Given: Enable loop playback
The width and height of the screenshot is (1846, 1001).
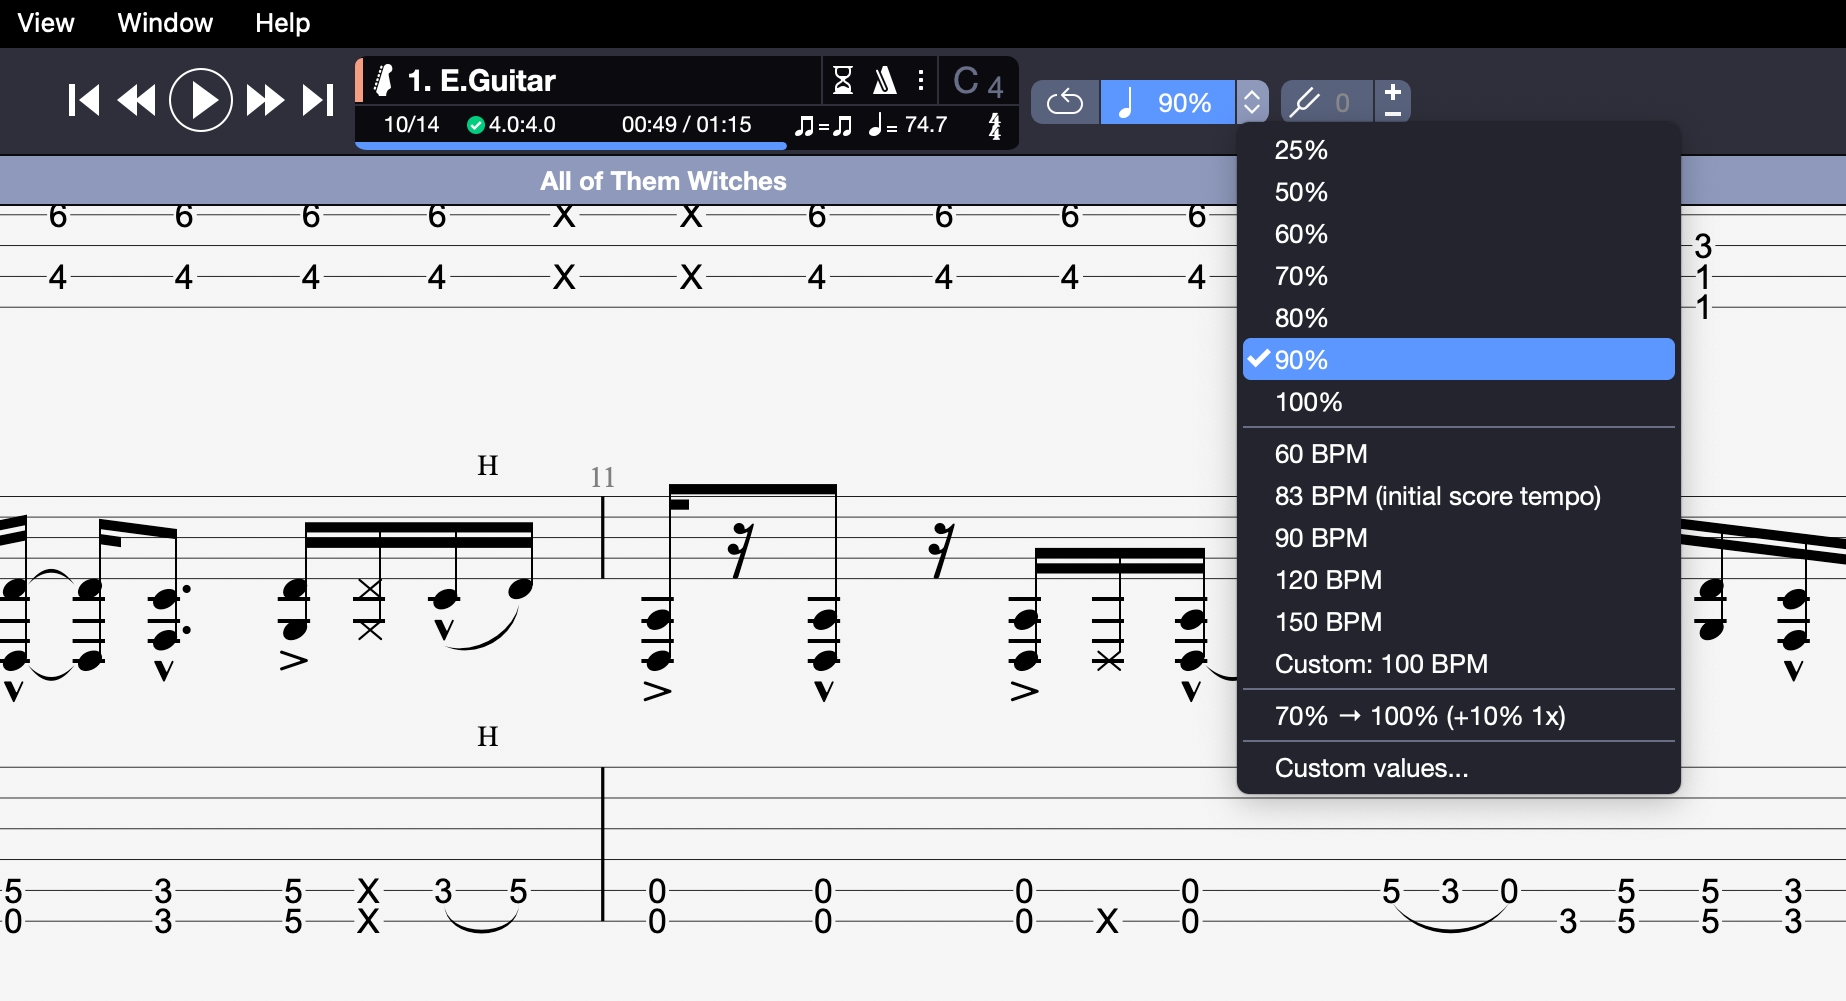Looking at the screenshot, I should 1064,101.
